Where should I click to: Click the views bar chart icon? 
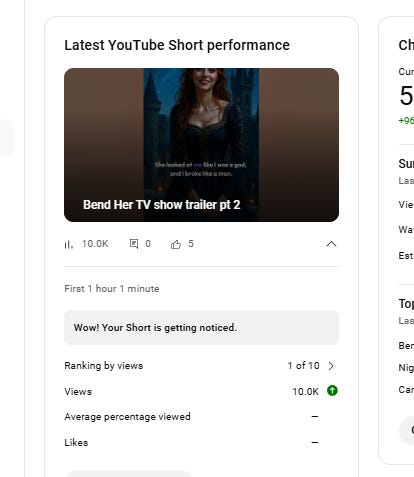(x=69, y=244)
